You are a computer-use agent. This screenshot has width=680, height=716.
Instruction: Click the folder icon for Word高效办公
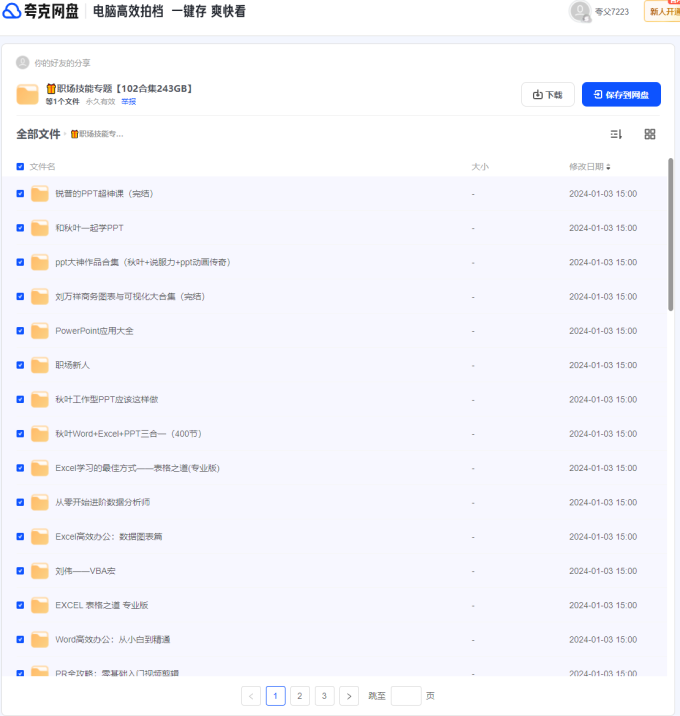[x=40, y=639]
